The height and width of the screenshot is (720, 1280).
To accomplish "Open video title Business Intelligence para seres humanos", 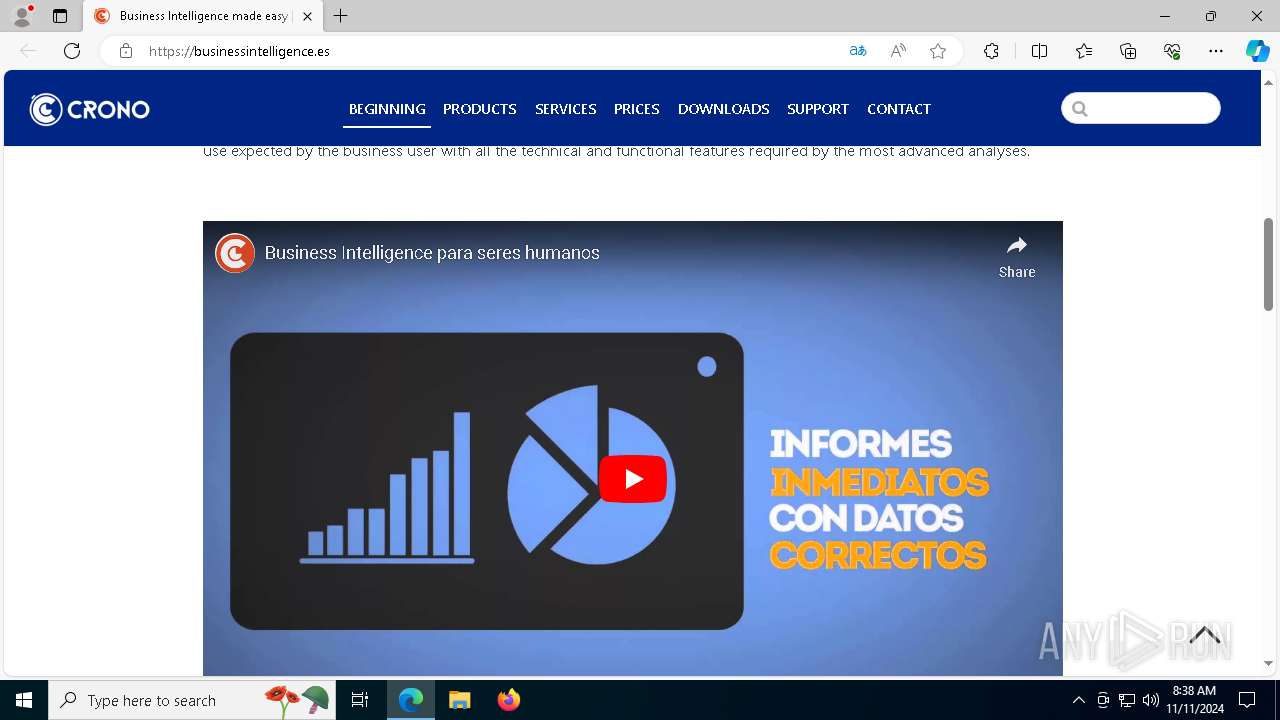I will tap(432, 253).
